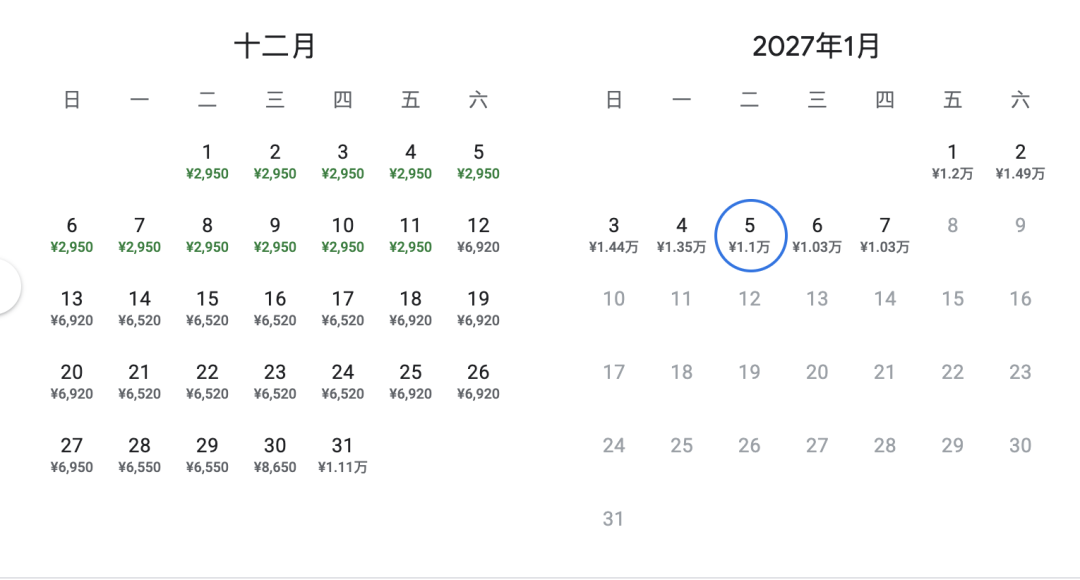Viewport: 1080px width, 580px height.
Task: Select December 14 priced ¥6,520
Action: pyautogui.click(x=140, y=308)
